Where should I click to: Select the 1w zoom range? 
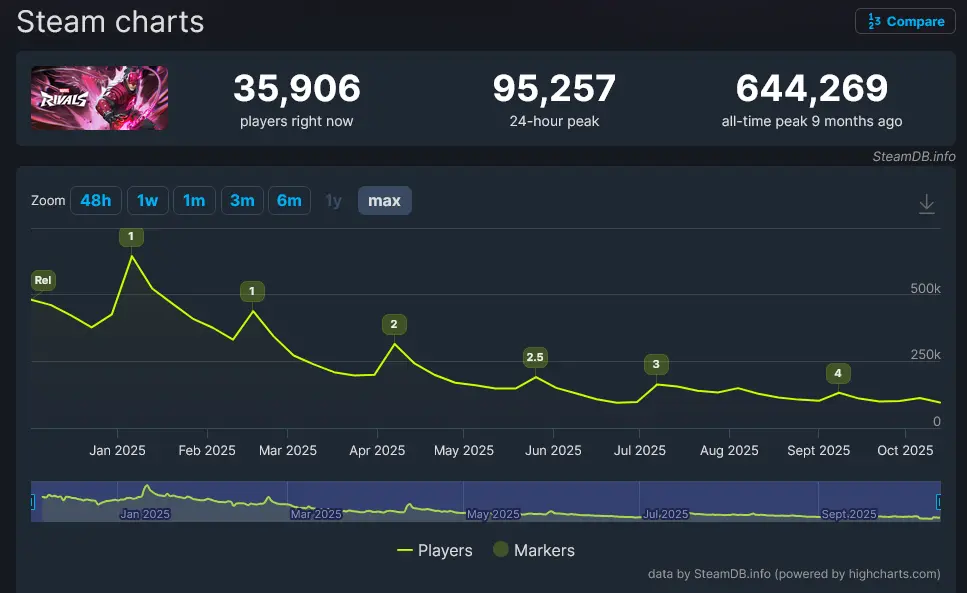pyautogui.click(x=147, y=201)
